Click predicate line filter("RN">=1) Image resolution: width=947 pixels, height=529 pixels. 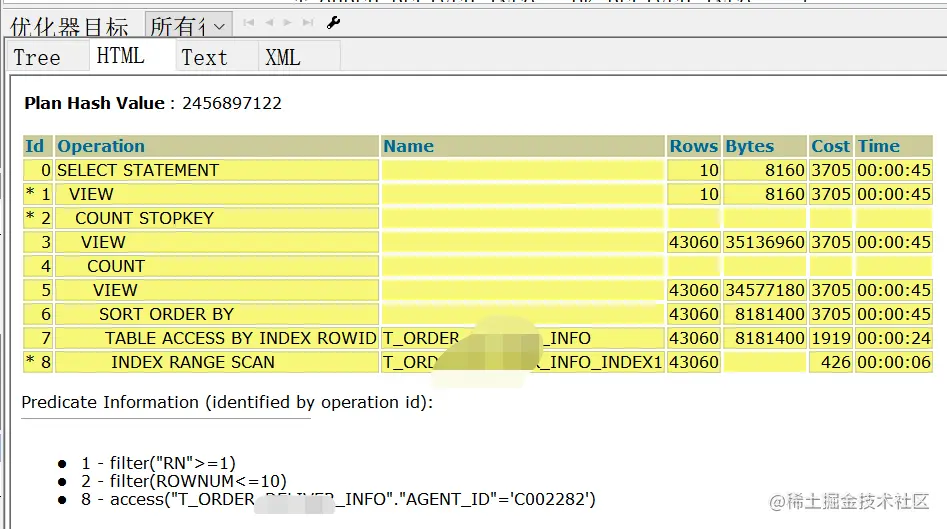pos(158,463)
